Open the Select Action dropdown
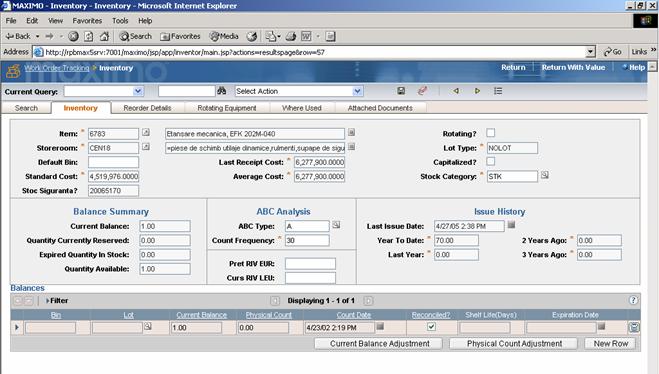The width and height of the screenshot is (659, 374). point(357,91)
